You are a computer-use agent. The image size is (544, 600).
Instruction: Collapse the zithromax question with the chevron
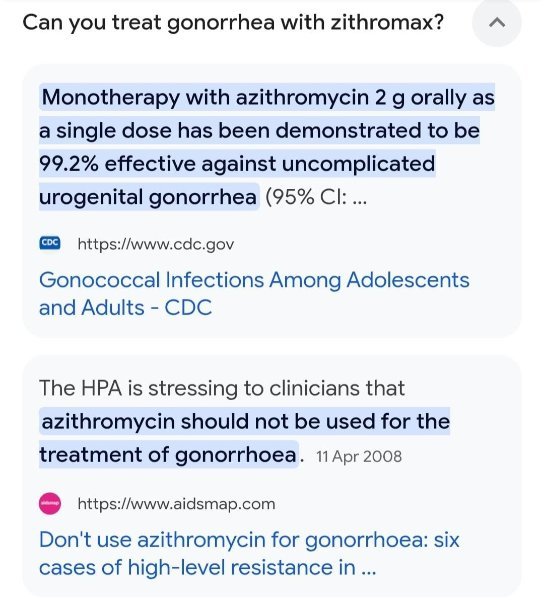click(497, 23)
